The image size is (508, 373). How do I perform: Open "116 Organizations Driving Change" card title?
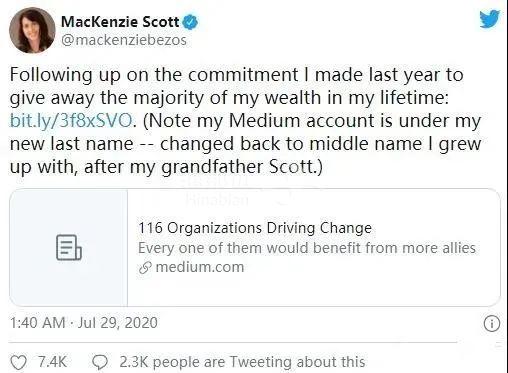tap(255, 228)
